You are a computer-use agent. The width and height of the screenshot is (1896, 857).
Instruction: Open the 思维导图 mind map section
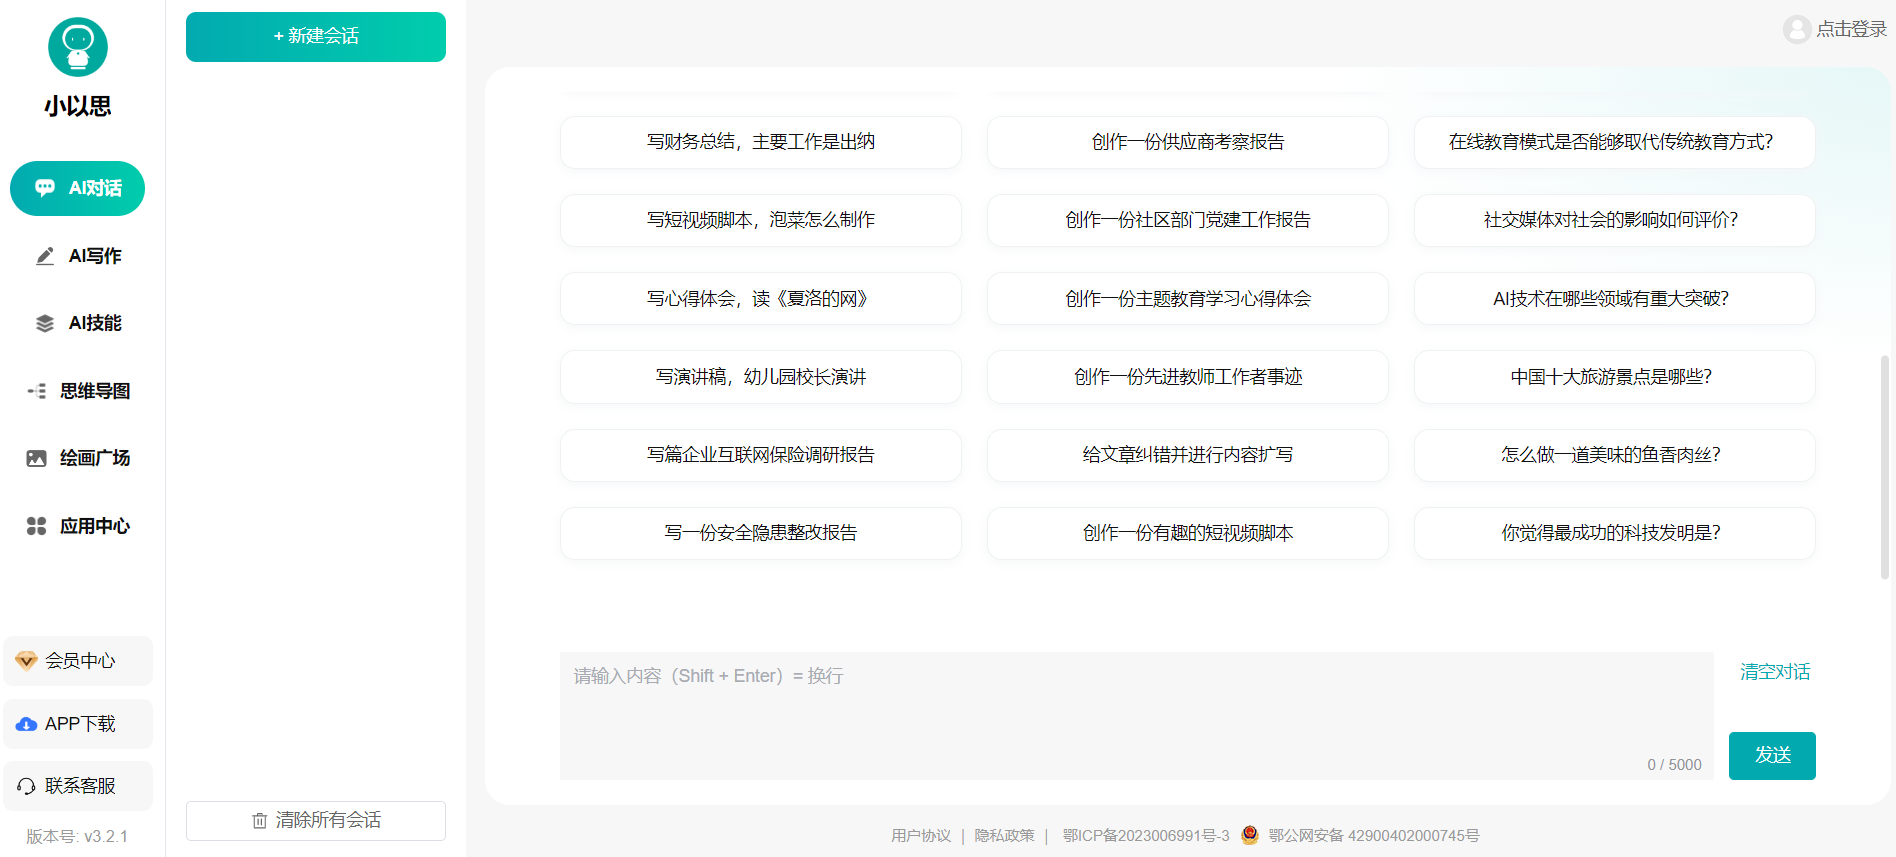[77, 391]
